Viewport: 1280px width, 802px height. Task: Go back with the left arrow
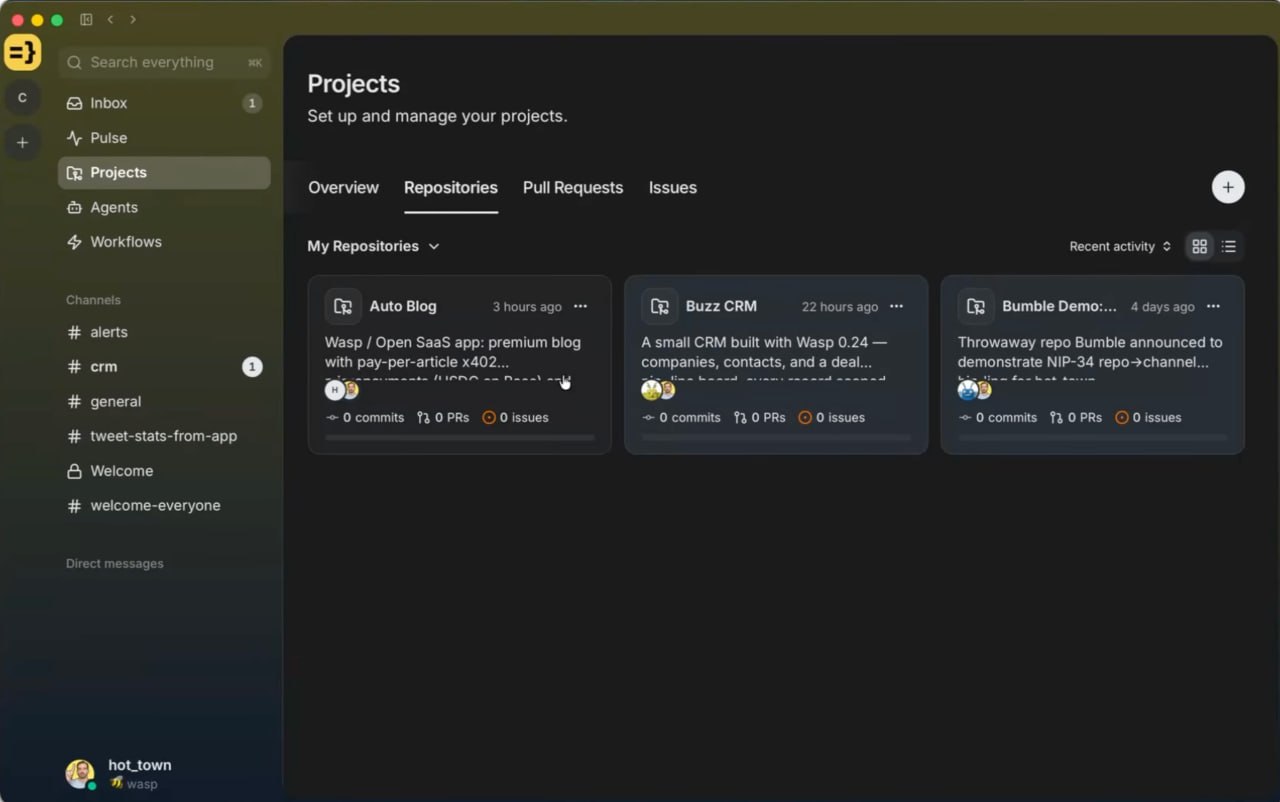tap(110, 19)
